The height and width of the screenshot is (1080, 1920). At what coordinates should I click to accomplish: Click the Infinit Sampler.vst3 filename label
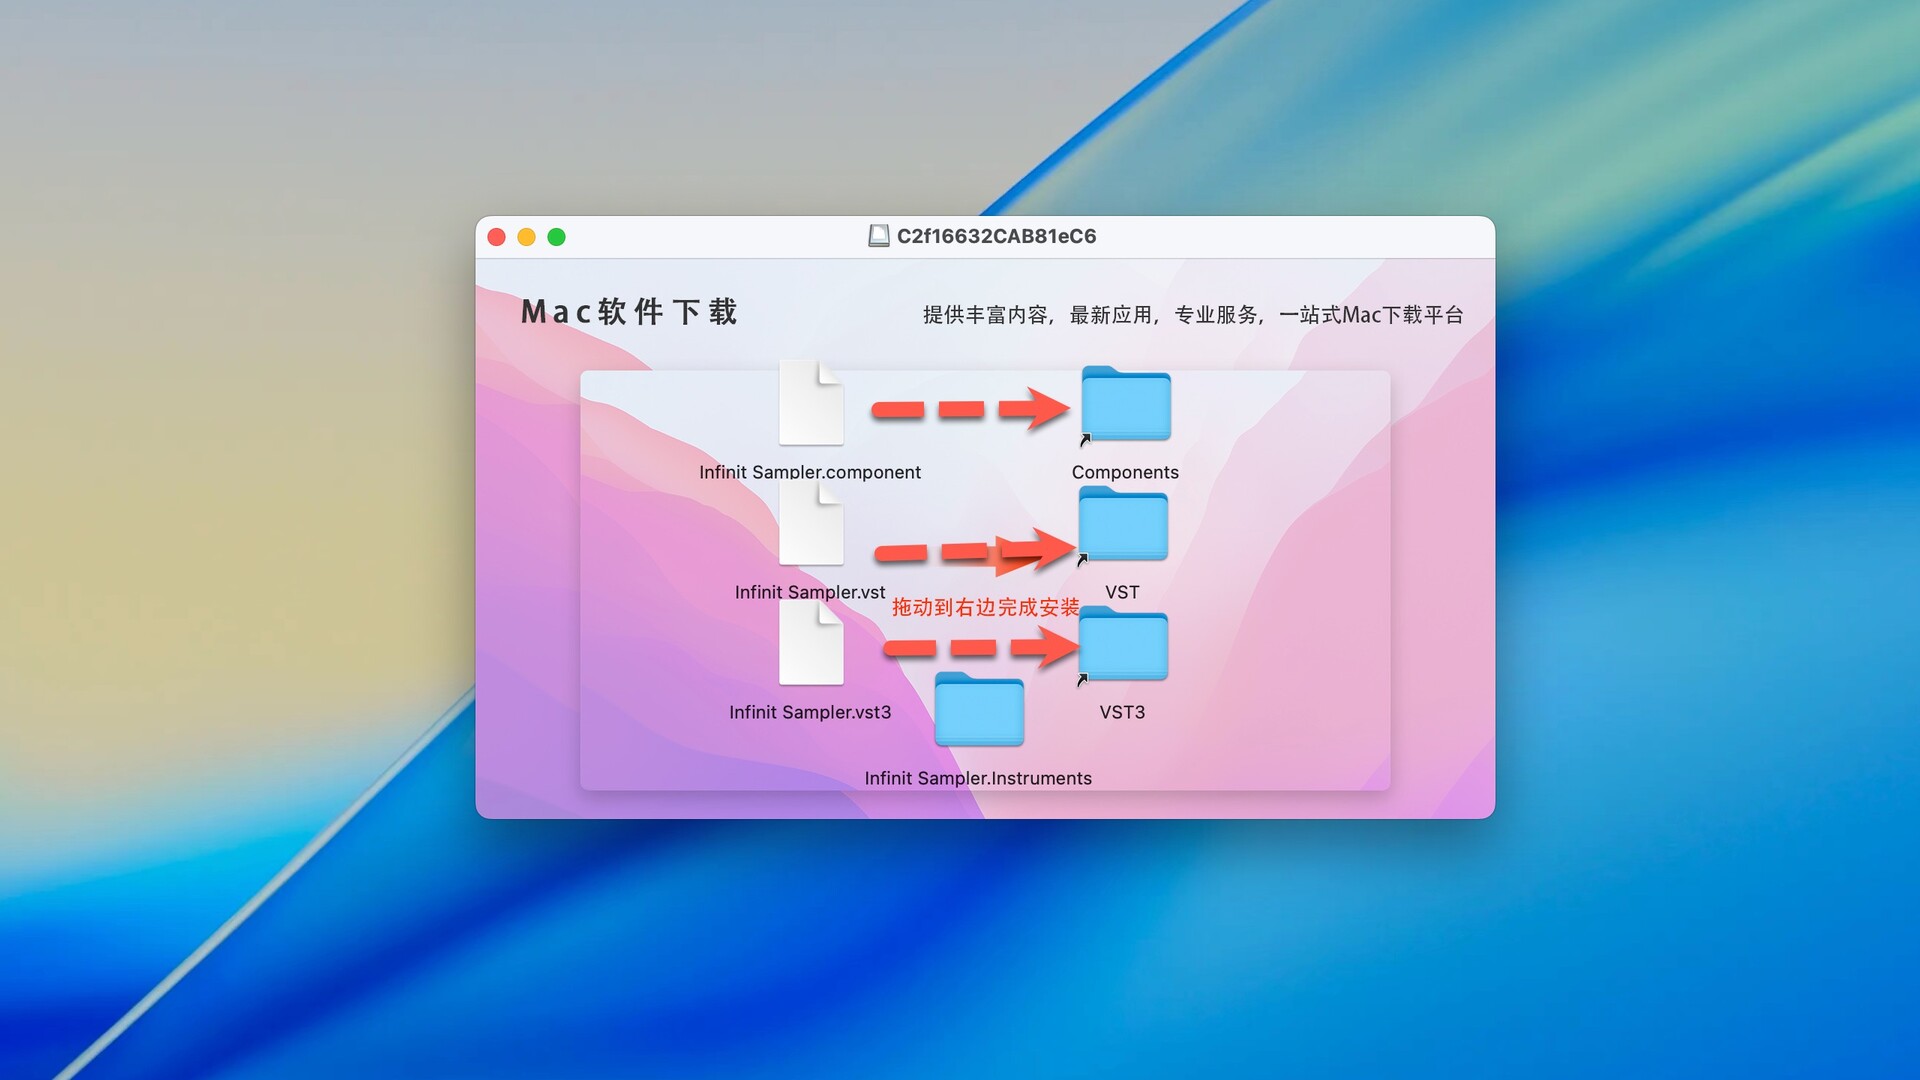(x=809, y=712)
